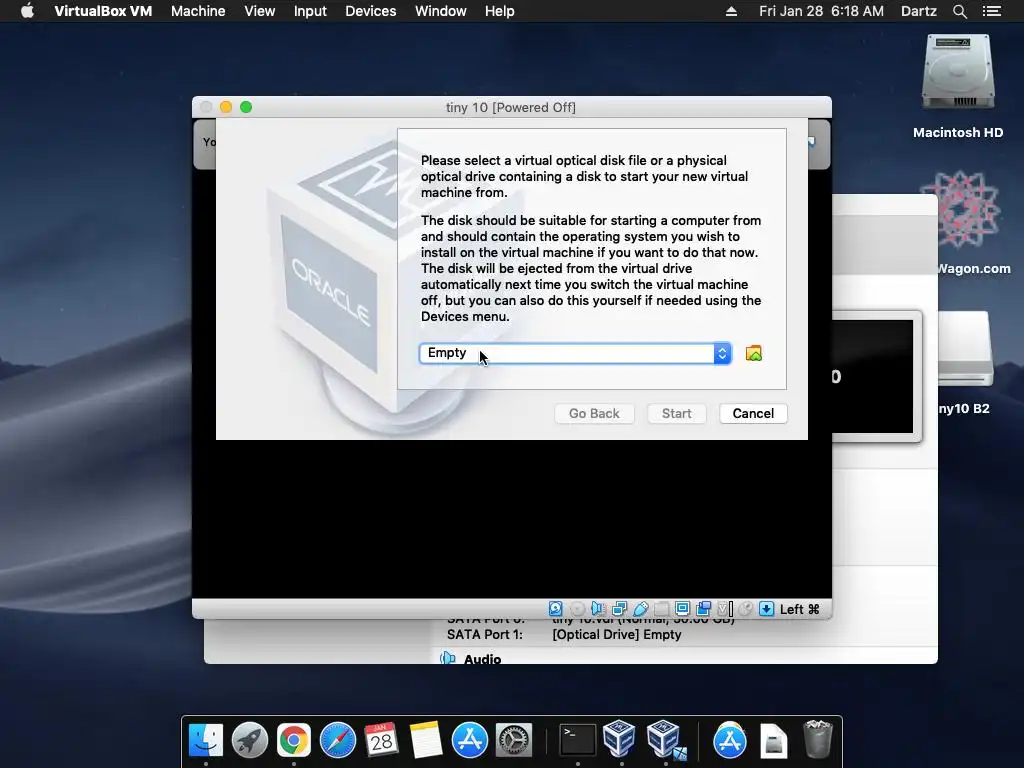Open the Devices menu
Image resolution: width=1024 pixels, height=768 pixels.
pyautogui.click(x=370, y=11)
